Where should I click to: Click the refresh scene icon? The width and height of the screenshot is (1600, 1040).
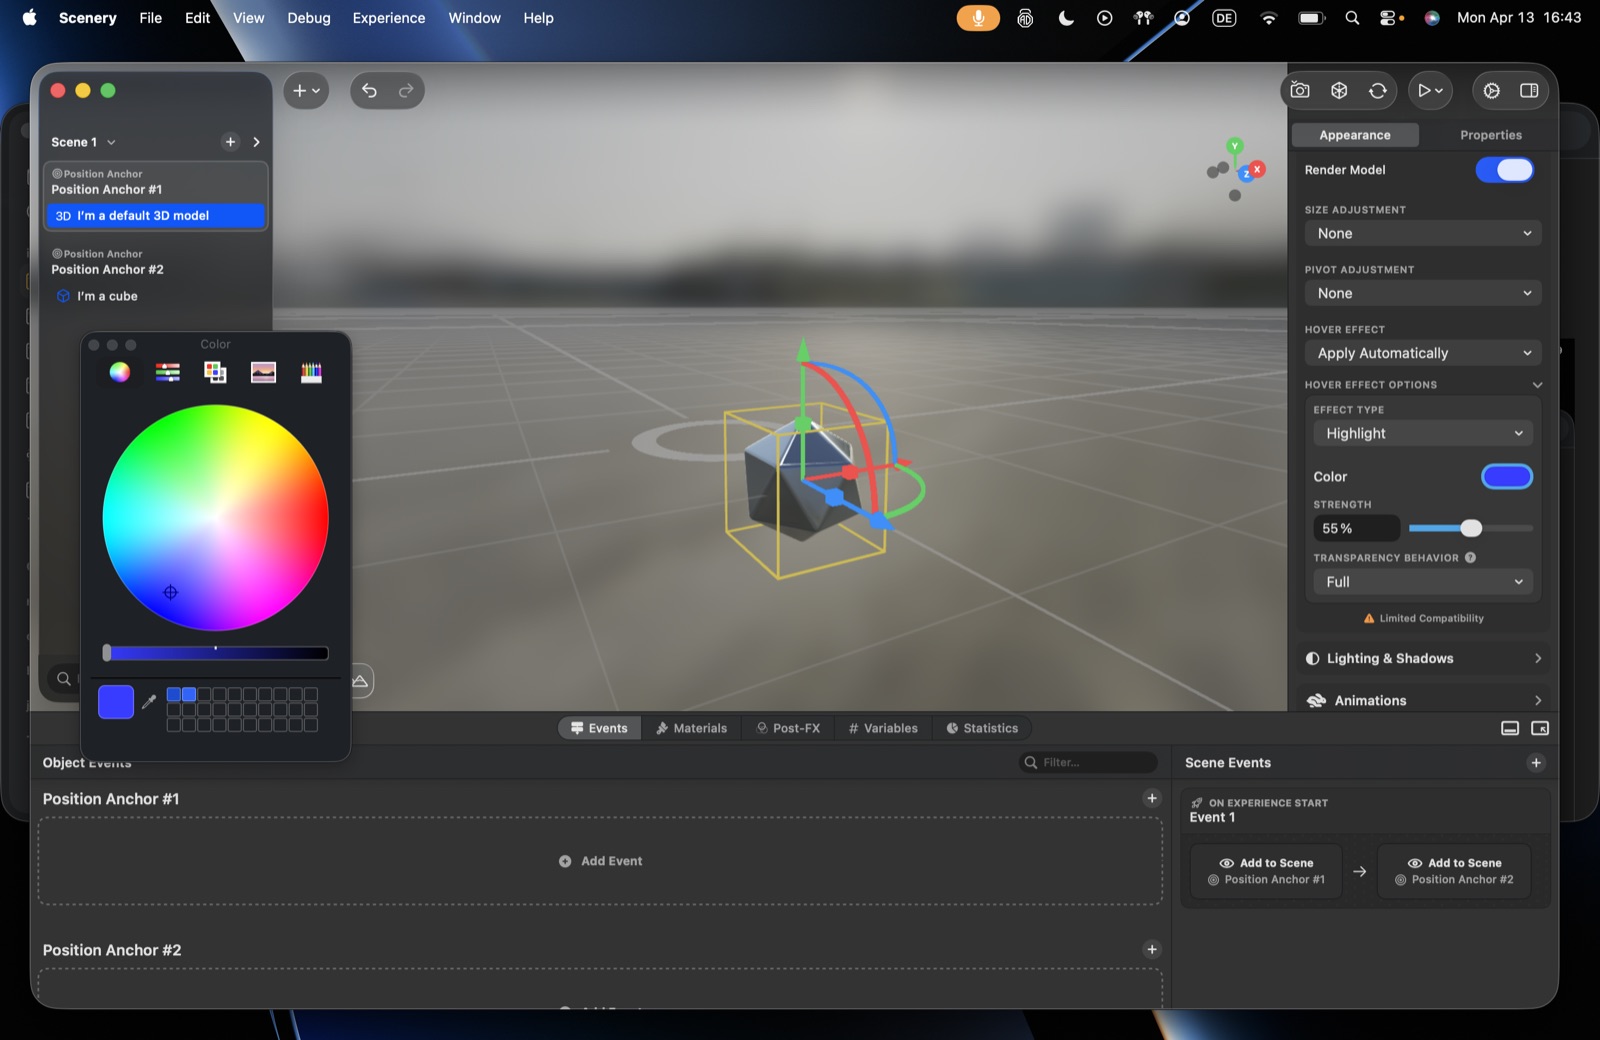[x=1378, y=90]
